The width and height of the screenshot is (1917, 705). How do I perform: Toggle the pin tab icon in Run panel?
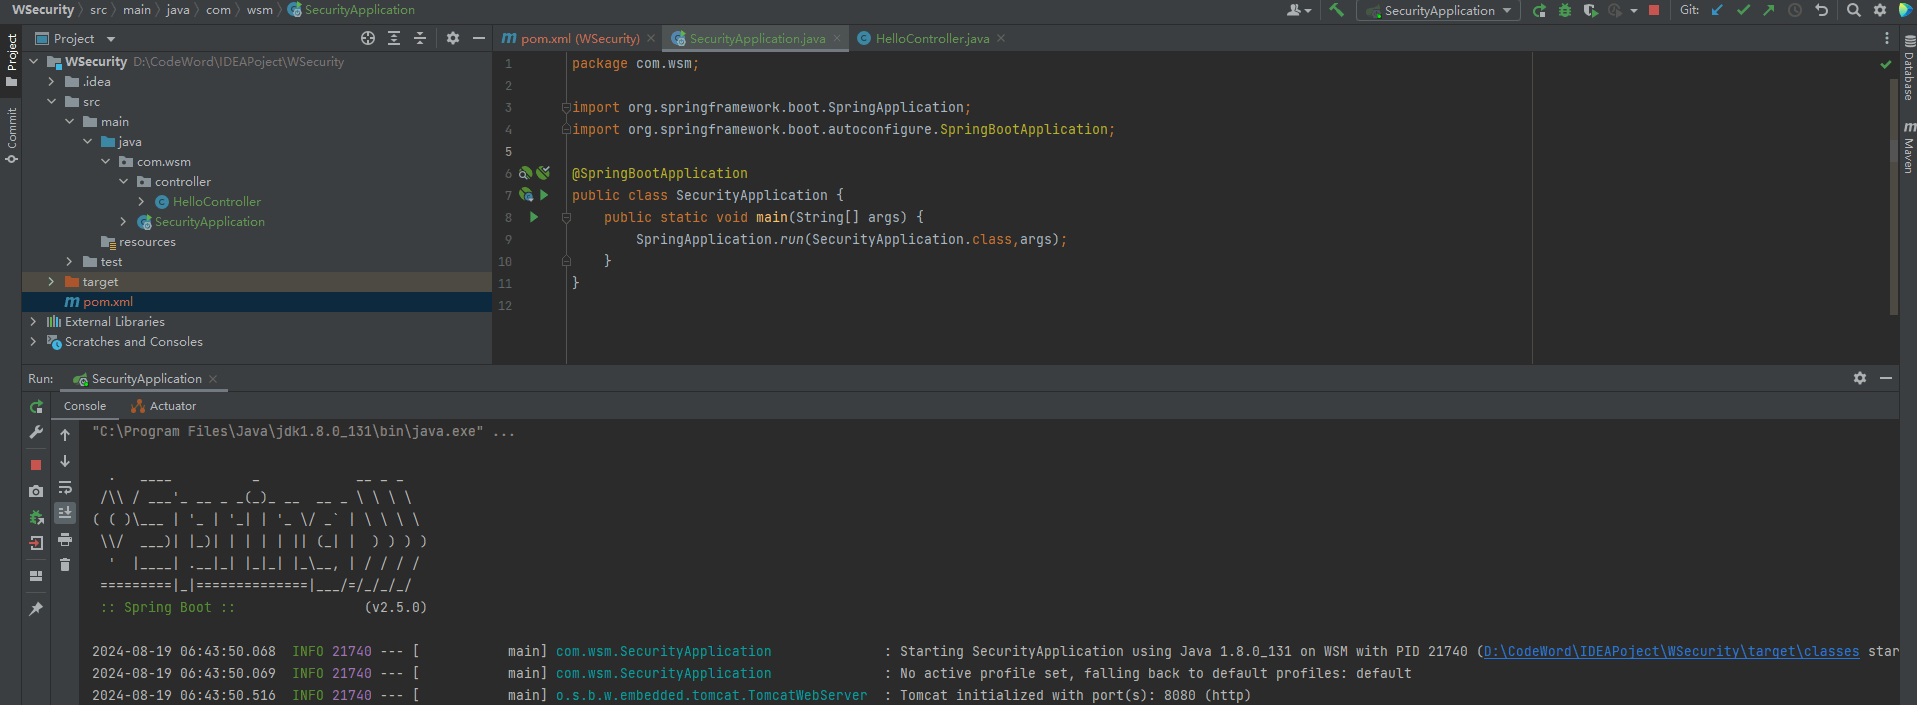point(36,608)
